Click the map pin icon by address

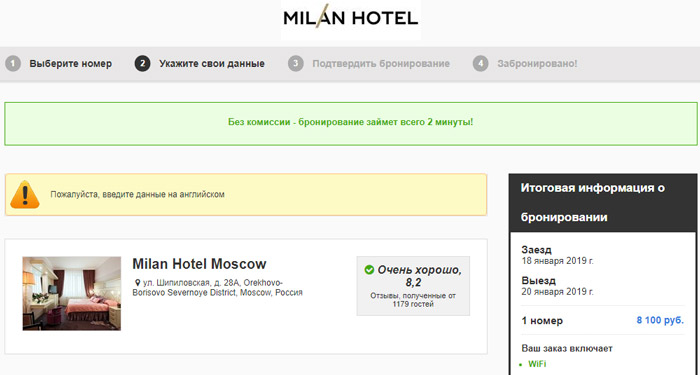[138, 283]
